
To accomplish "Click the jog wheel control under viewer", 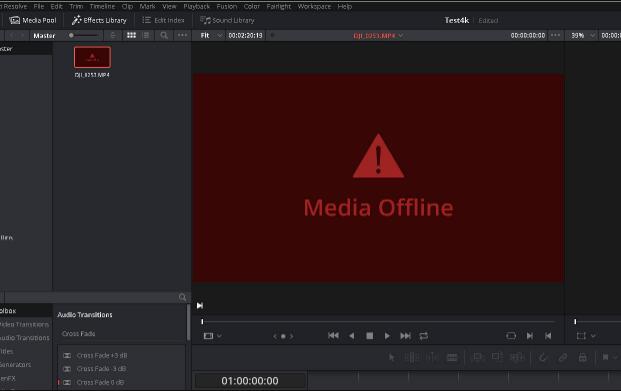I will point(283,336).
